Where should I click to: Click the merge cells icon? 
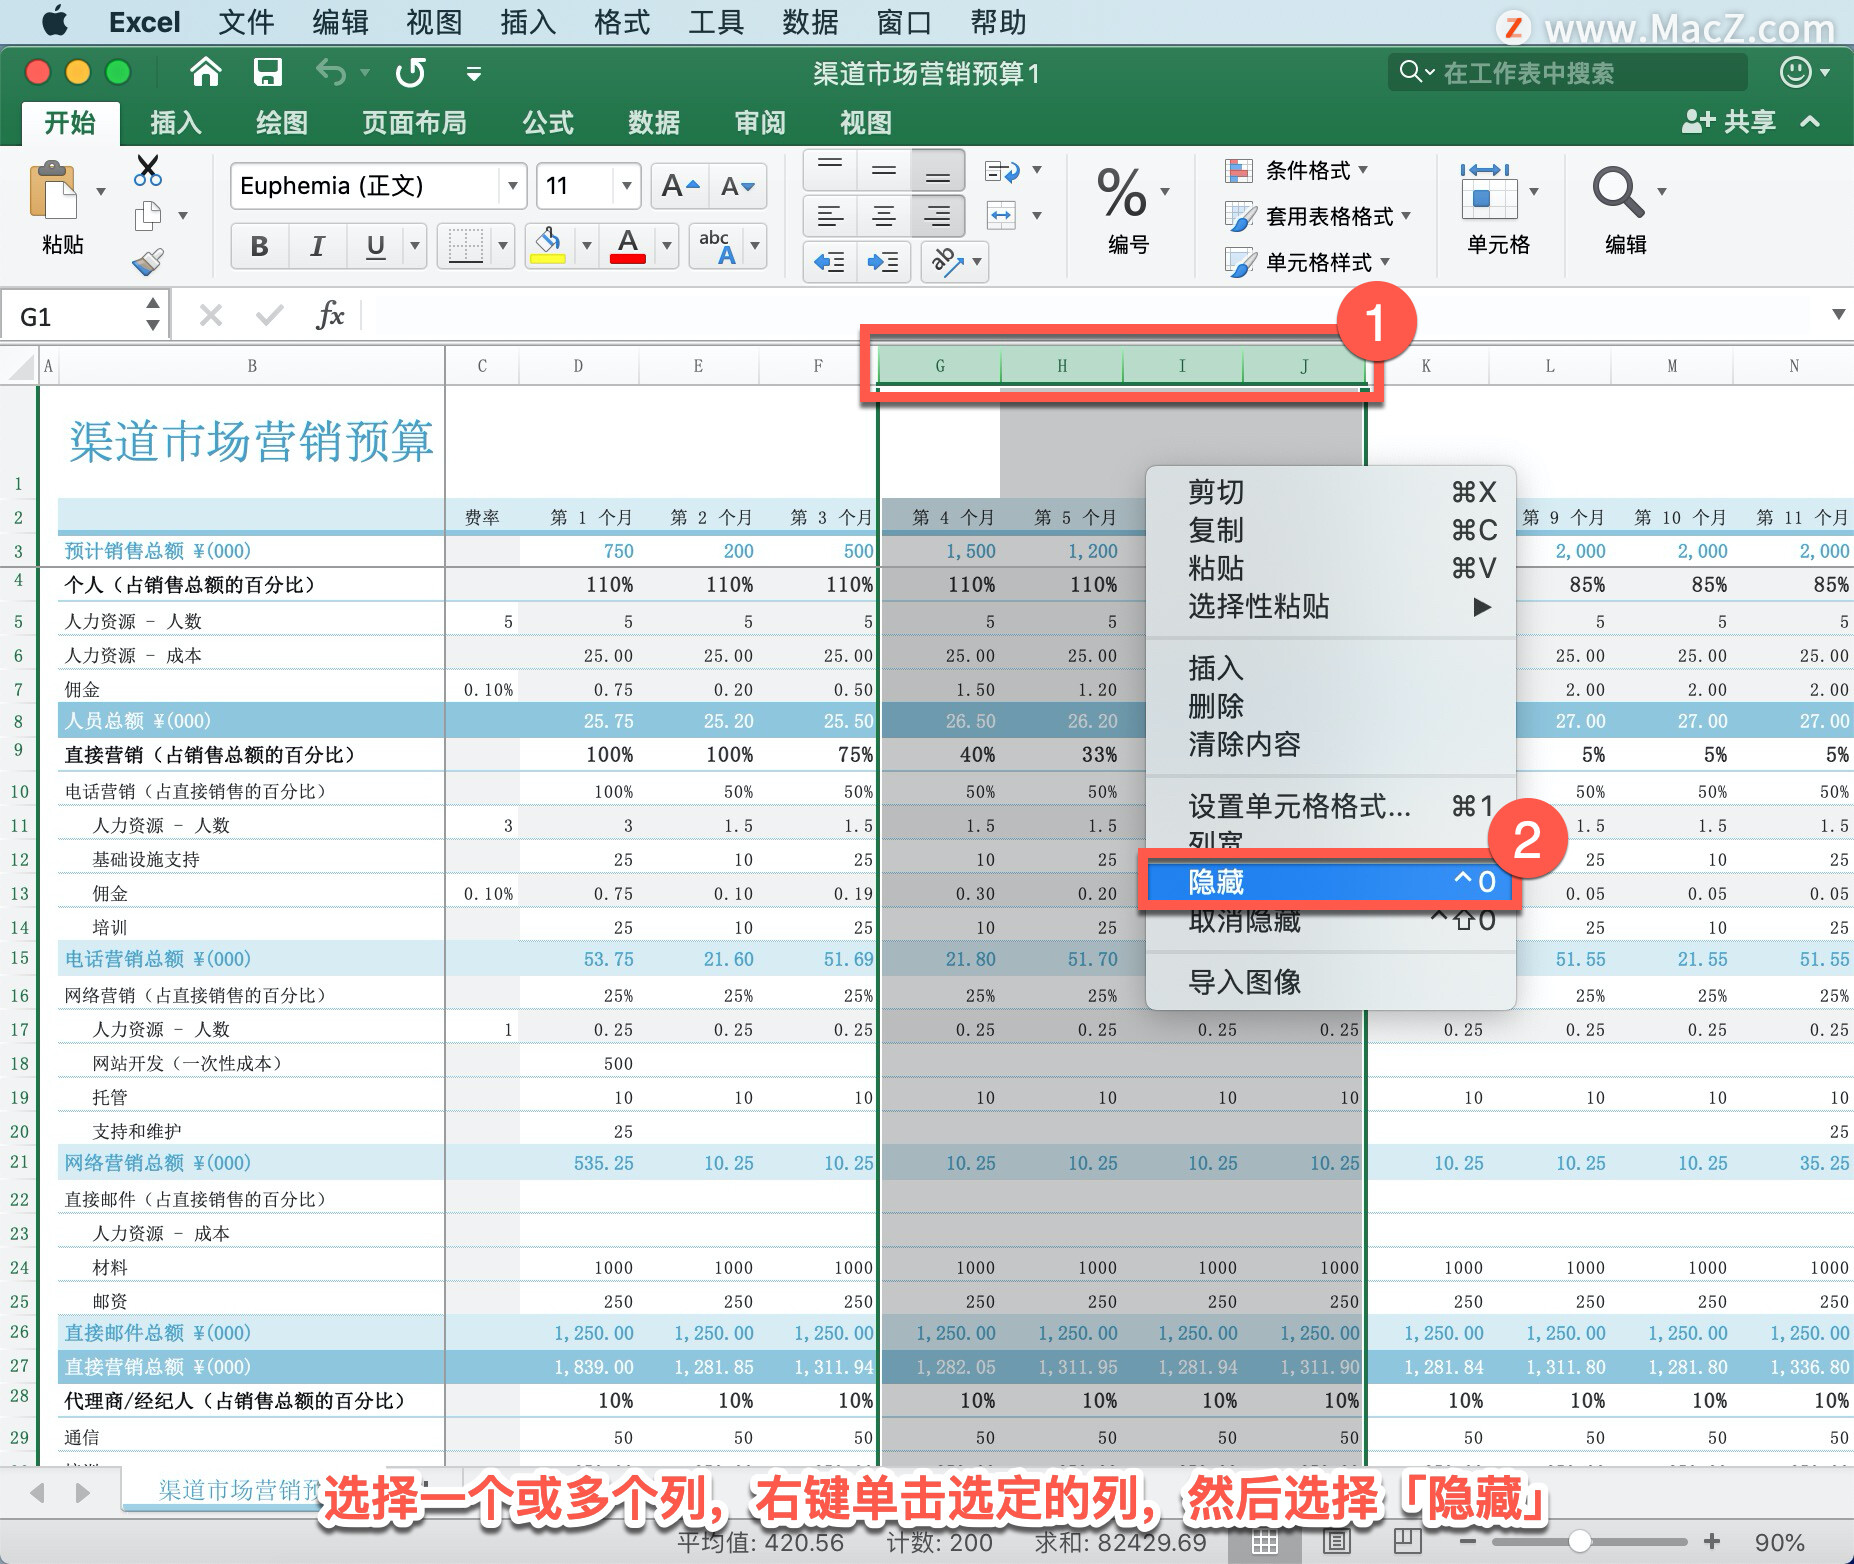1002,215
